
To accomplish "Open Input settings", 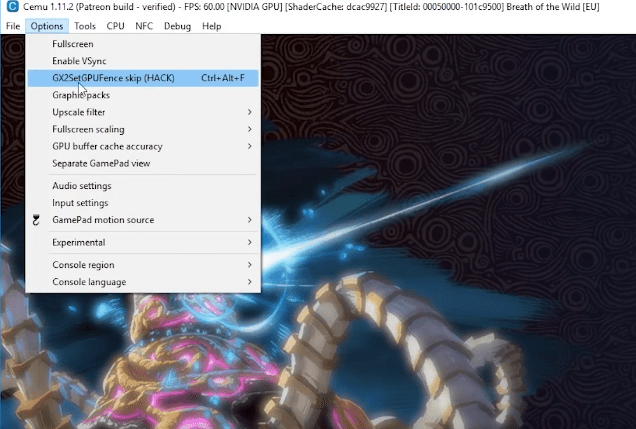I will pos(80,203).
